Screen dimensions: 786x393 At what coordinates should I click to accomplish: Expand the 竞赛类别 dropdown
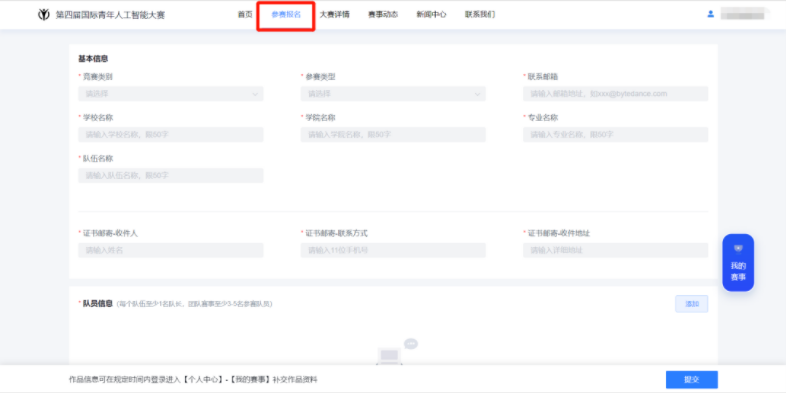[170, 94]
